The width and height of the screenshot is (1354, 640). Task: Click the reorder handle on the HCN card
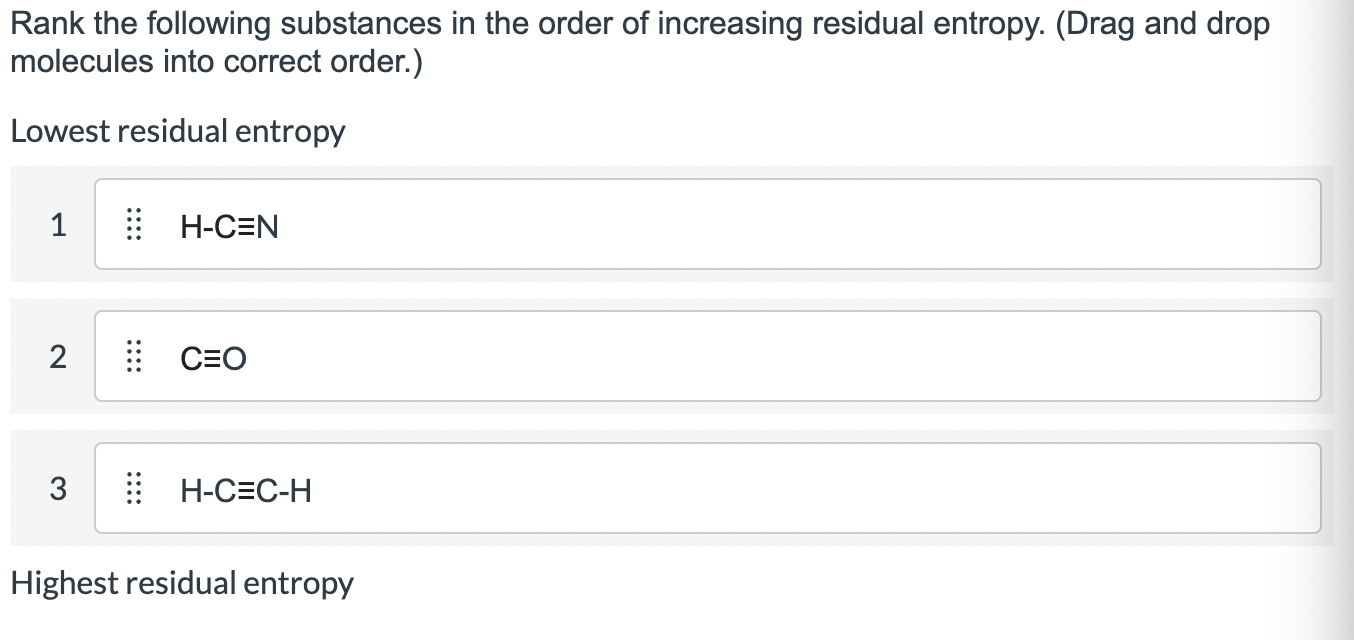point(134,226)
